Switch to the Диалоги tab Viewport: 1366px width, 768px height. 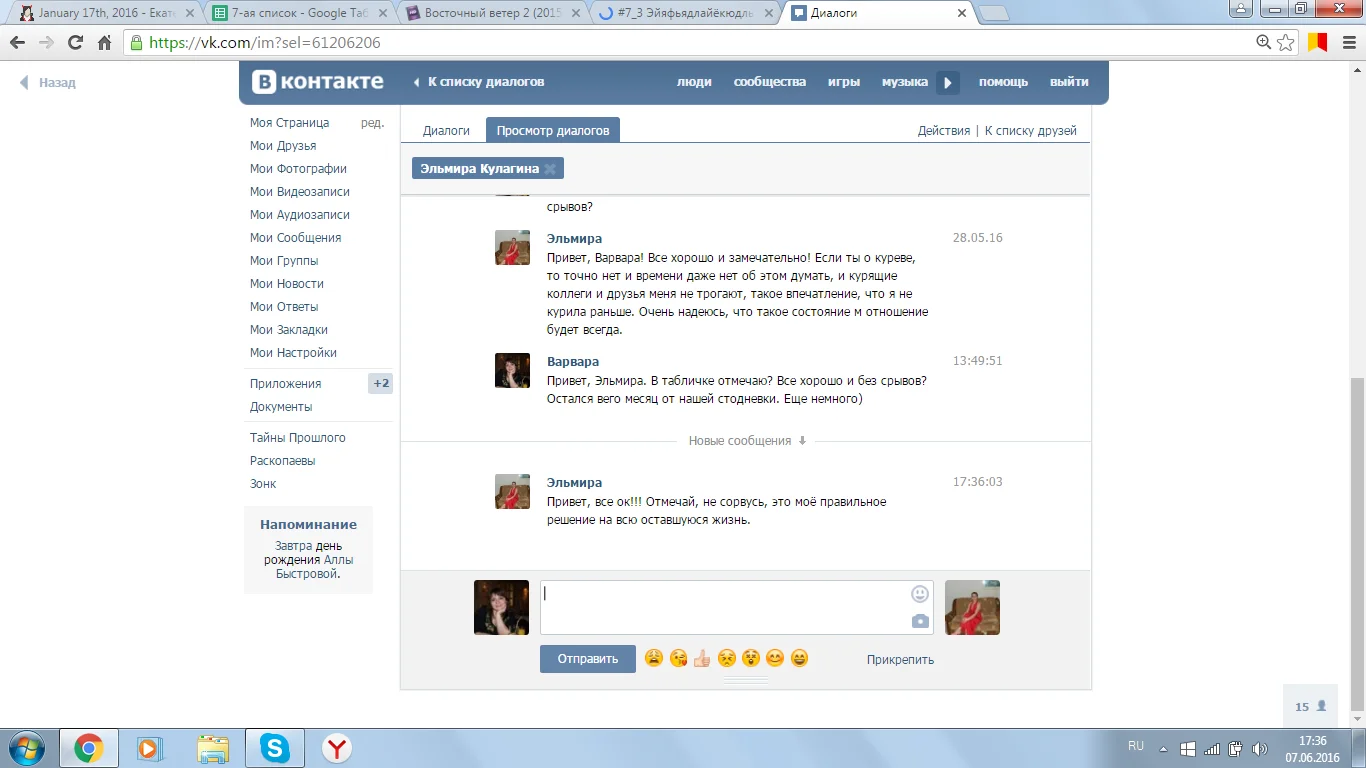tap(446, 131)
